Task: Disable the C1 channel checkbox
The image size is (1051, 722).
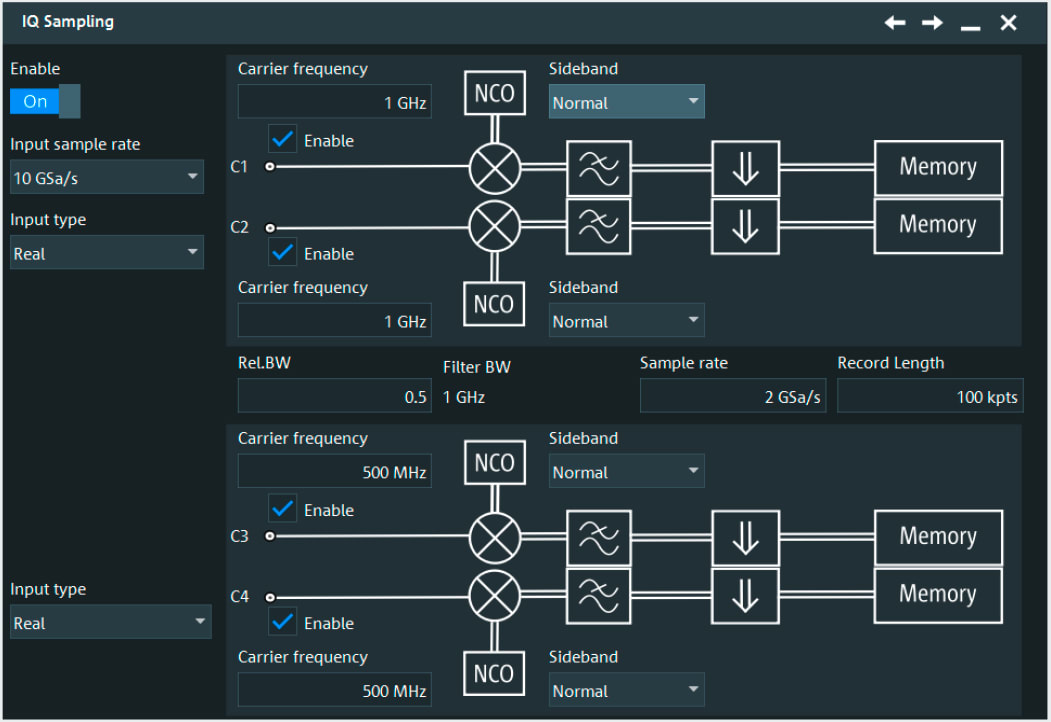Action: coord(282,140)
